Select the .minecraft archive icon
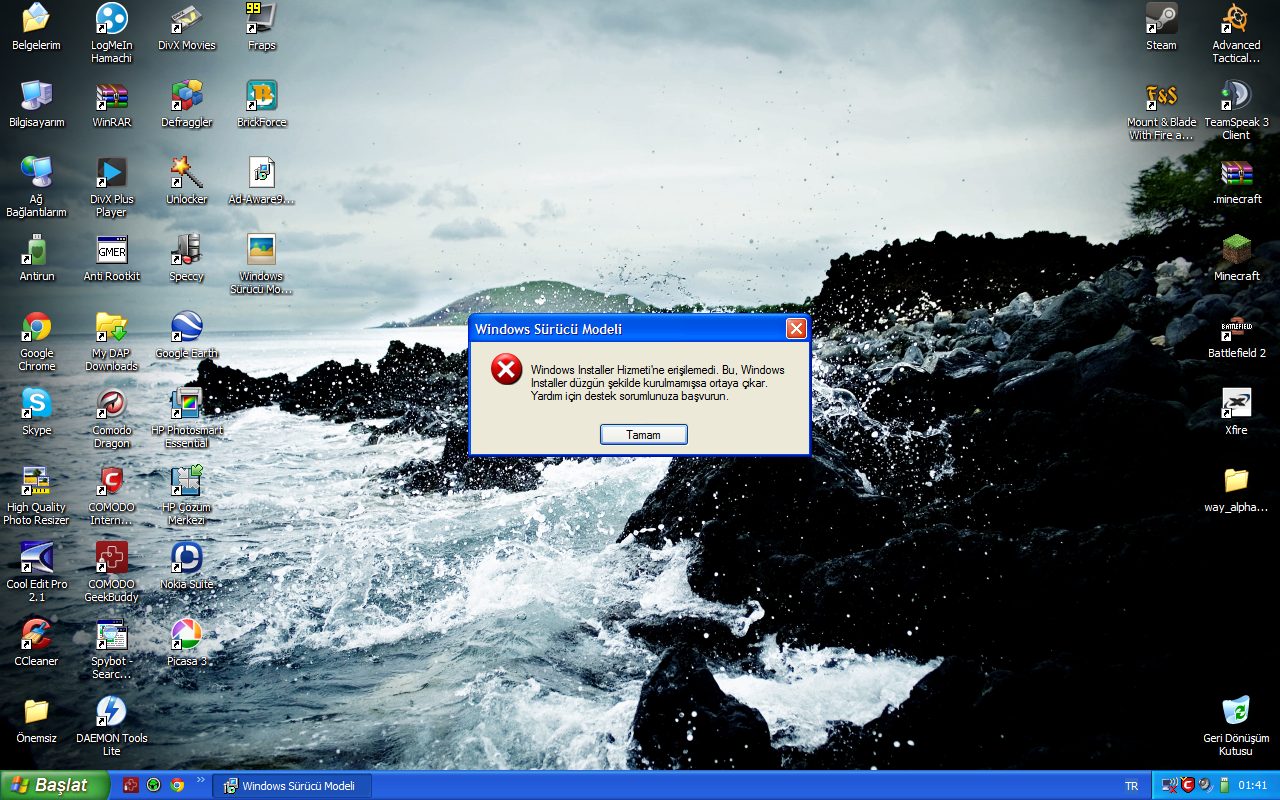Image resolution: width=1280 pixels, height=800 pixels. pos(1236,181)
